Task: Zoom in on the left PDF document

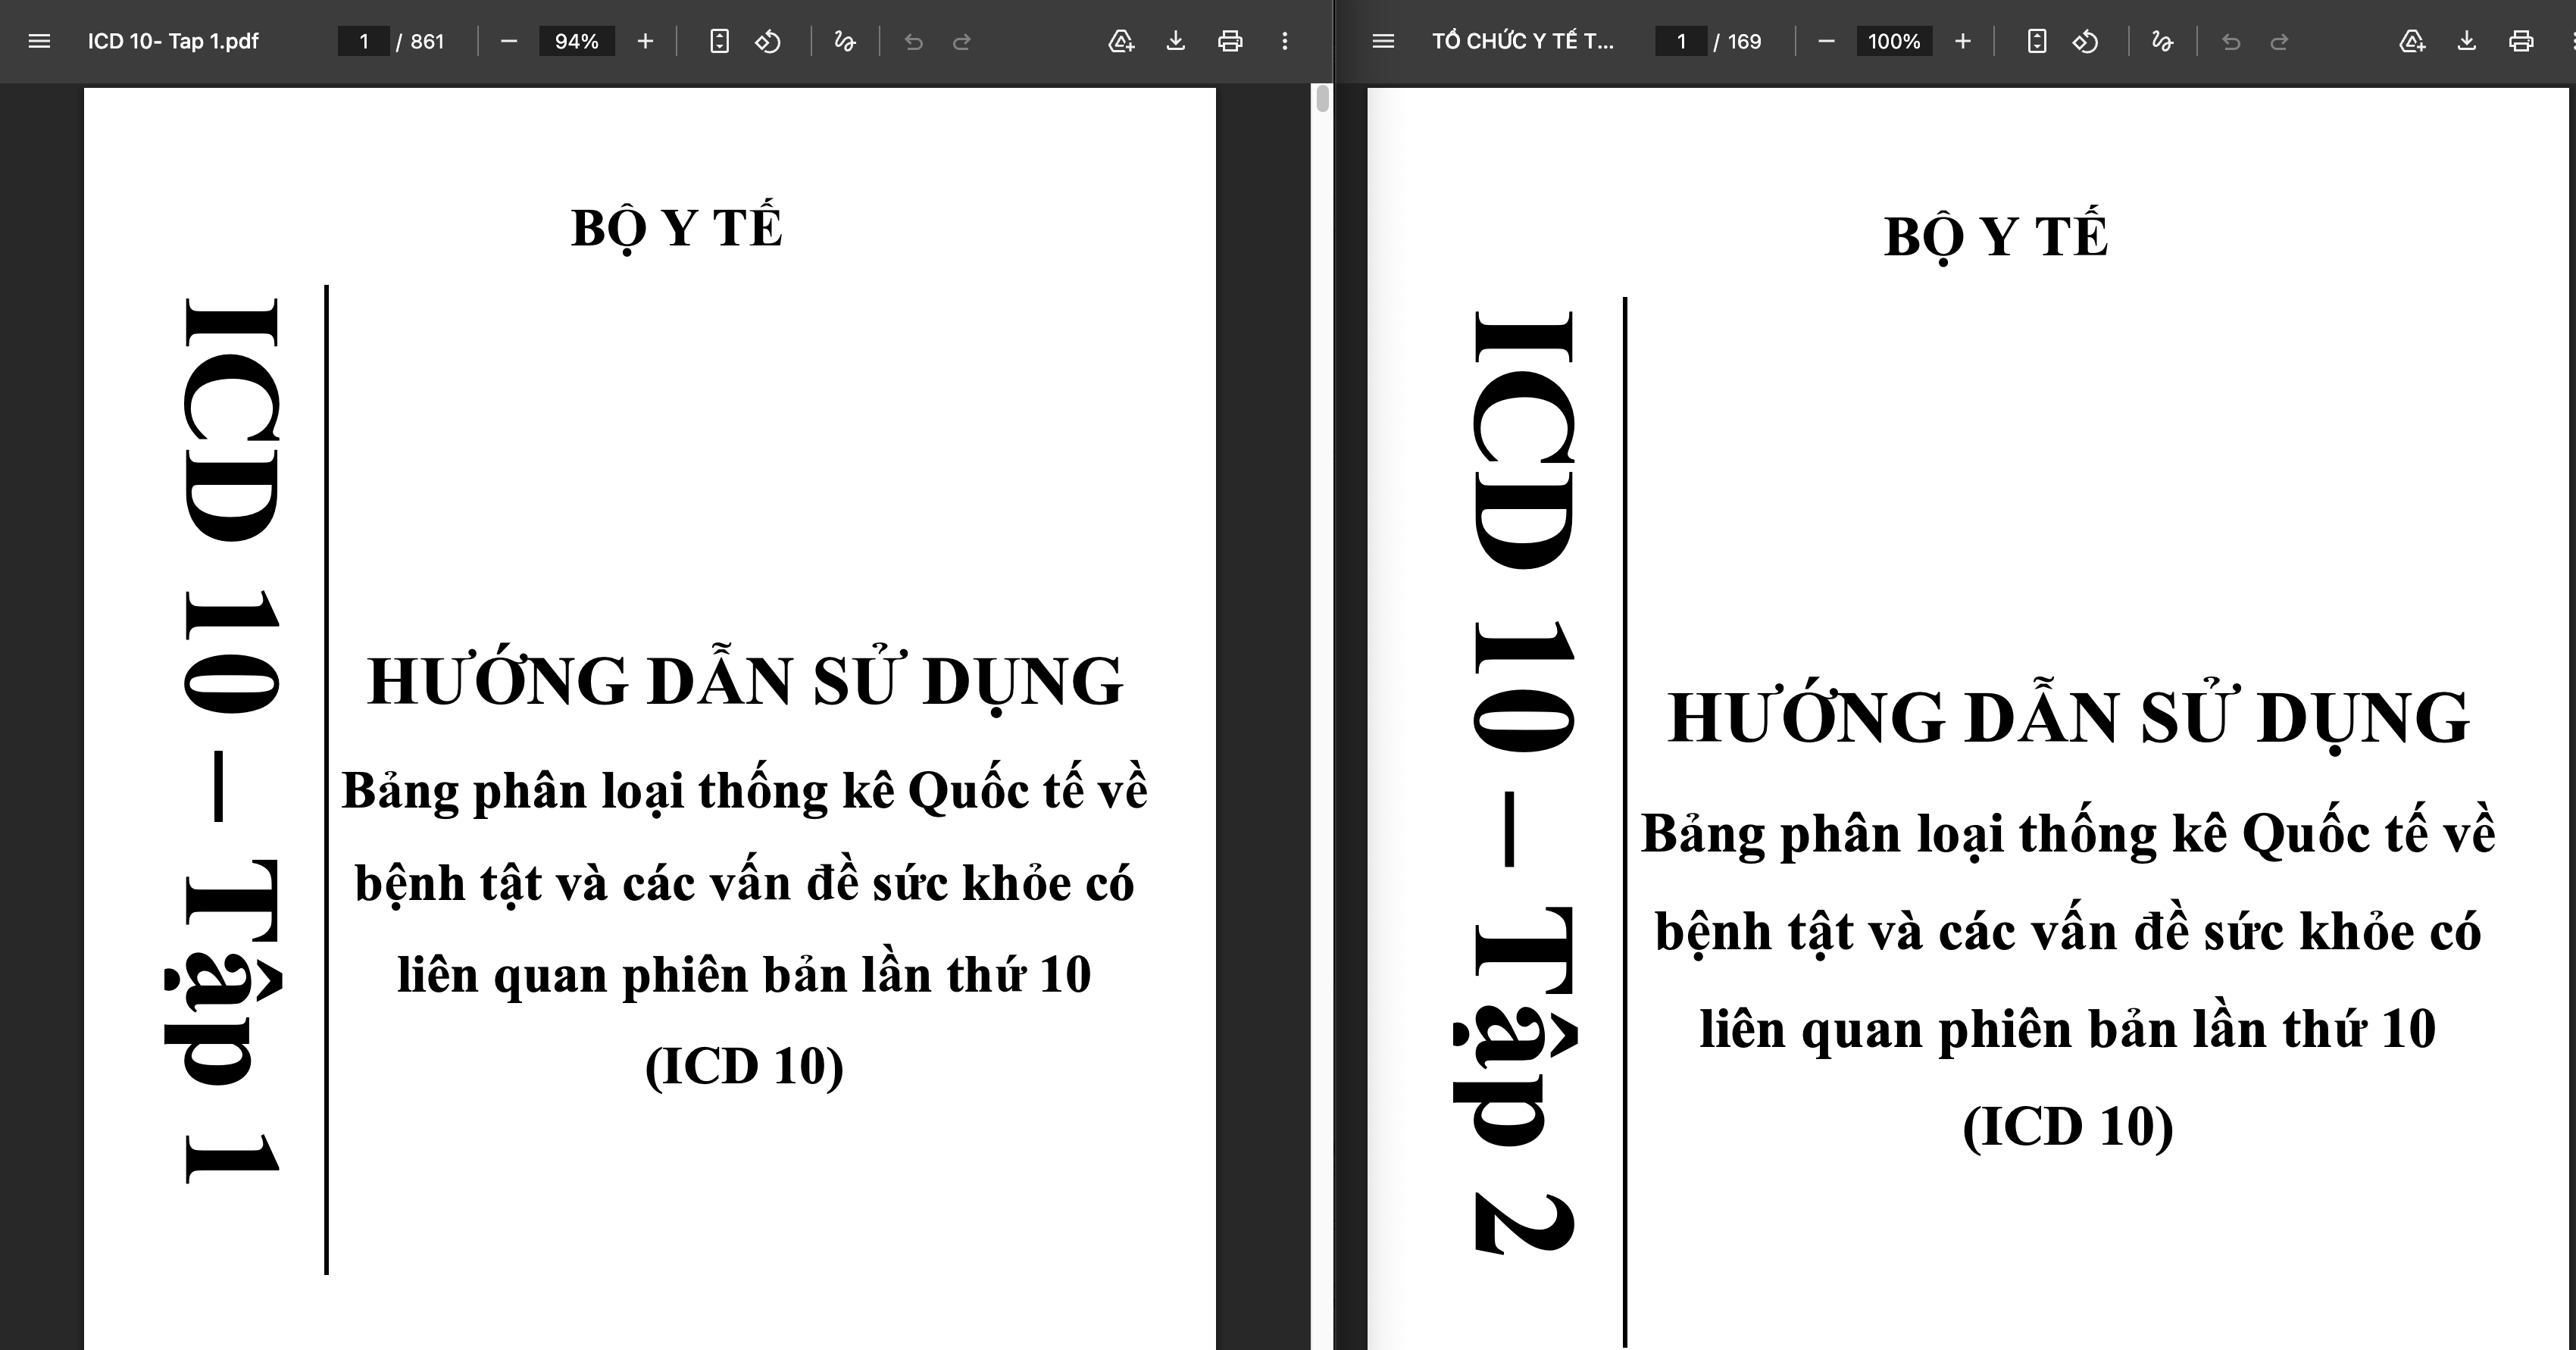Action: click(x=645, y=41)
